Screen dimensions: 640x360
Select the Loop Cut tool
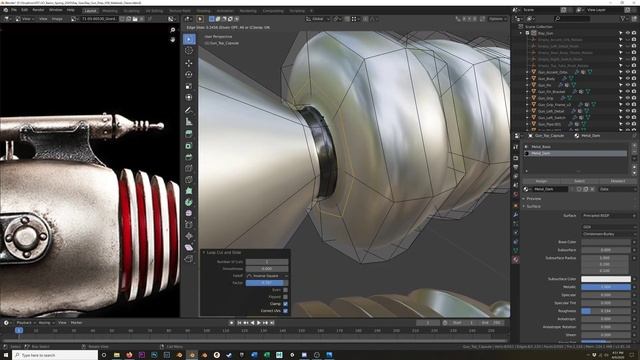[189, 168]
